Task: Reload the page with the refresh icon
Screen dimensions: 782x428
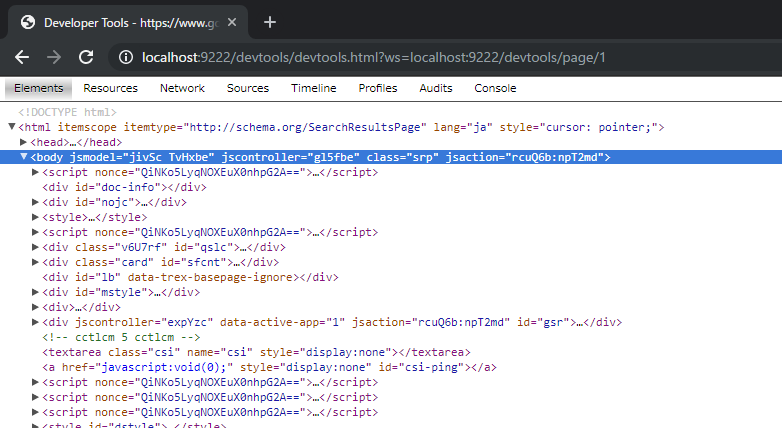Action: tap(86, 57)
